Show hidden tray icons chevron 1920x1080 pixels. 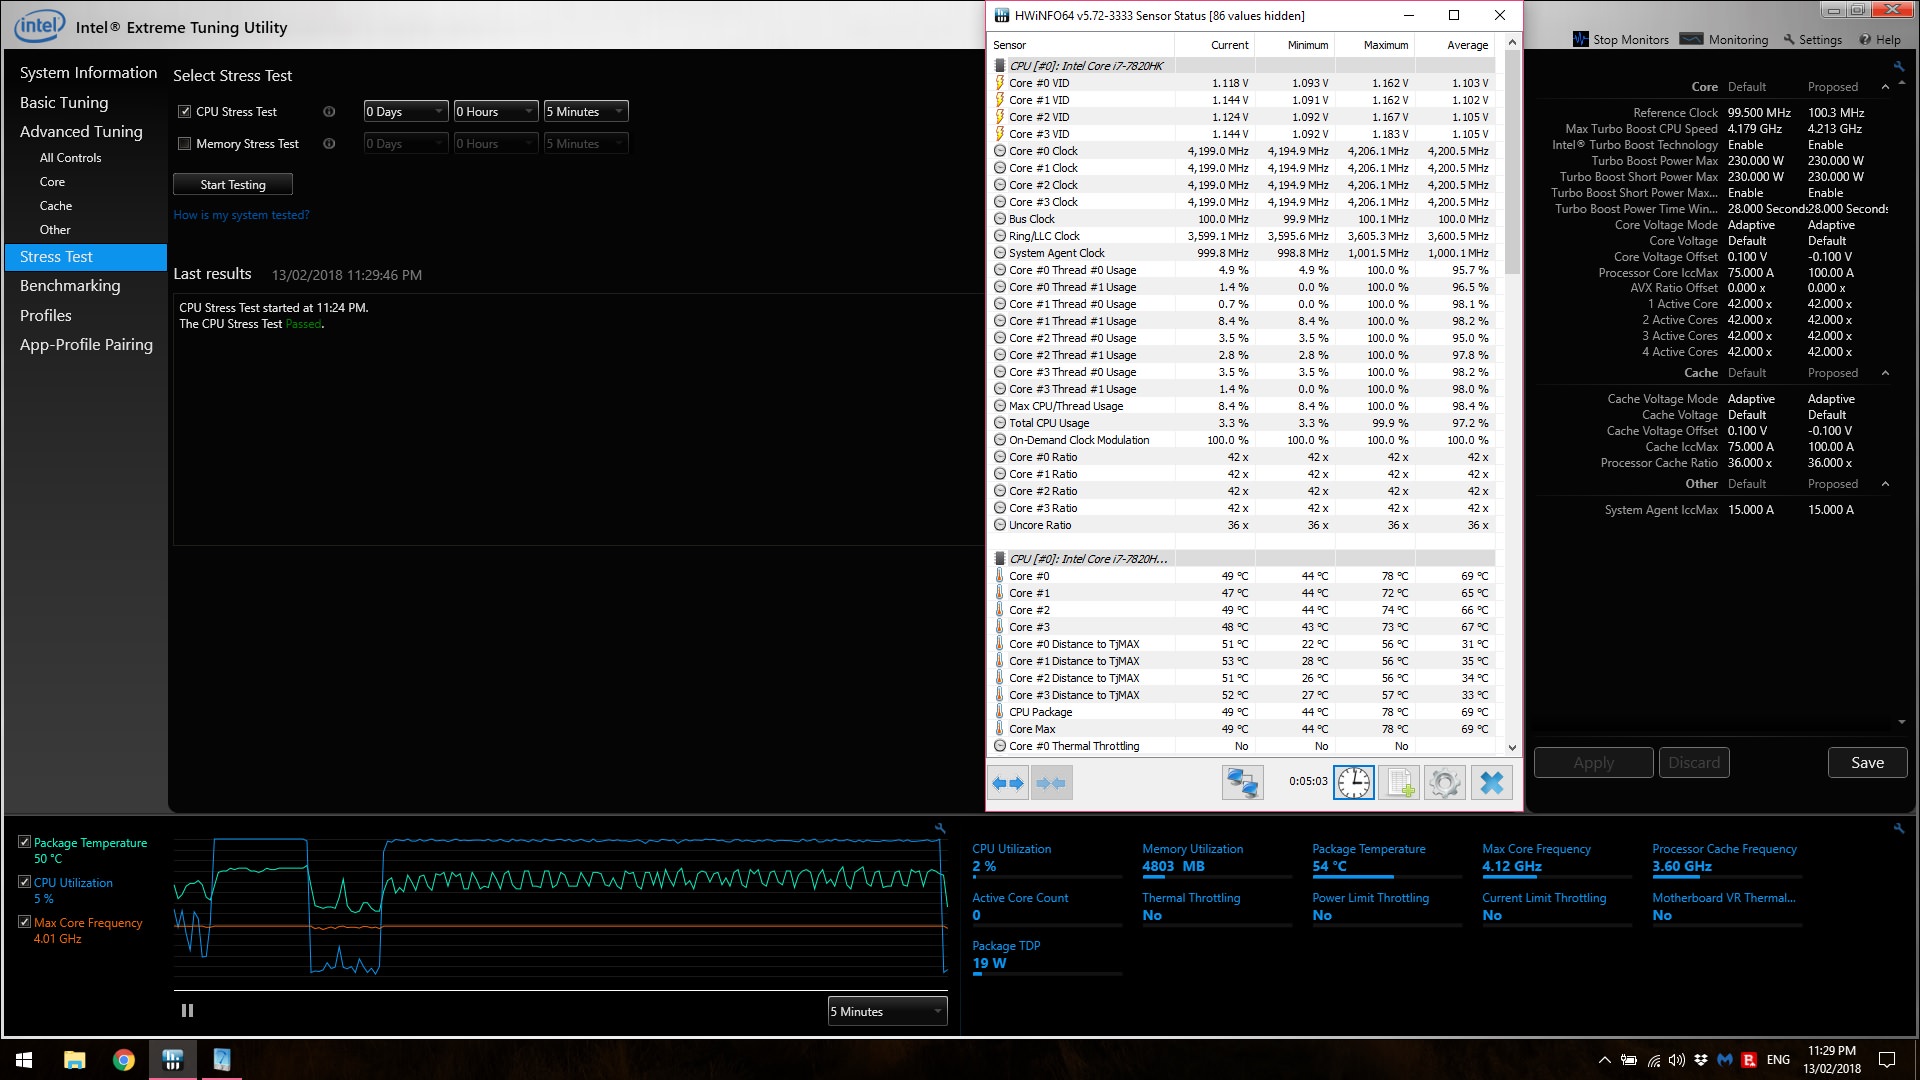[x=1604, y=1060]
